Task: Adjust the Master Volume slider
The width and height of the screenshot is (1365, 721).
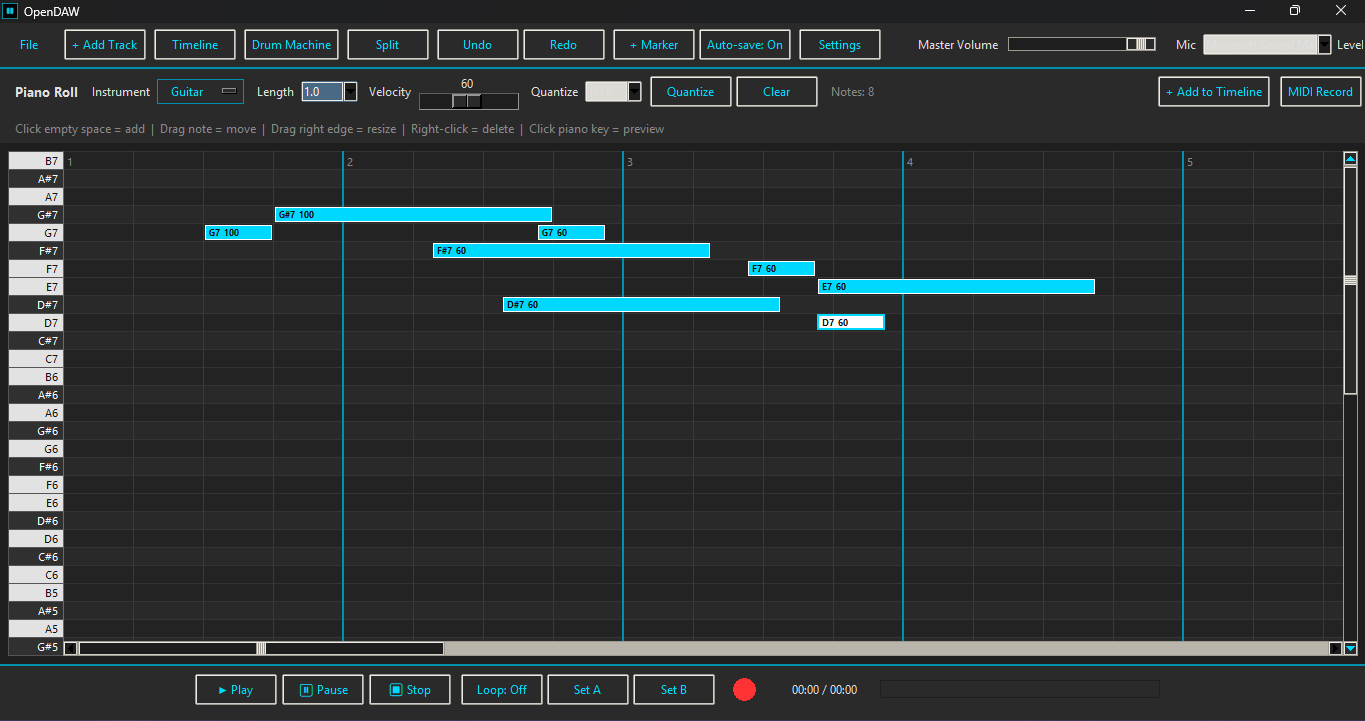Action: (1080, 44)
